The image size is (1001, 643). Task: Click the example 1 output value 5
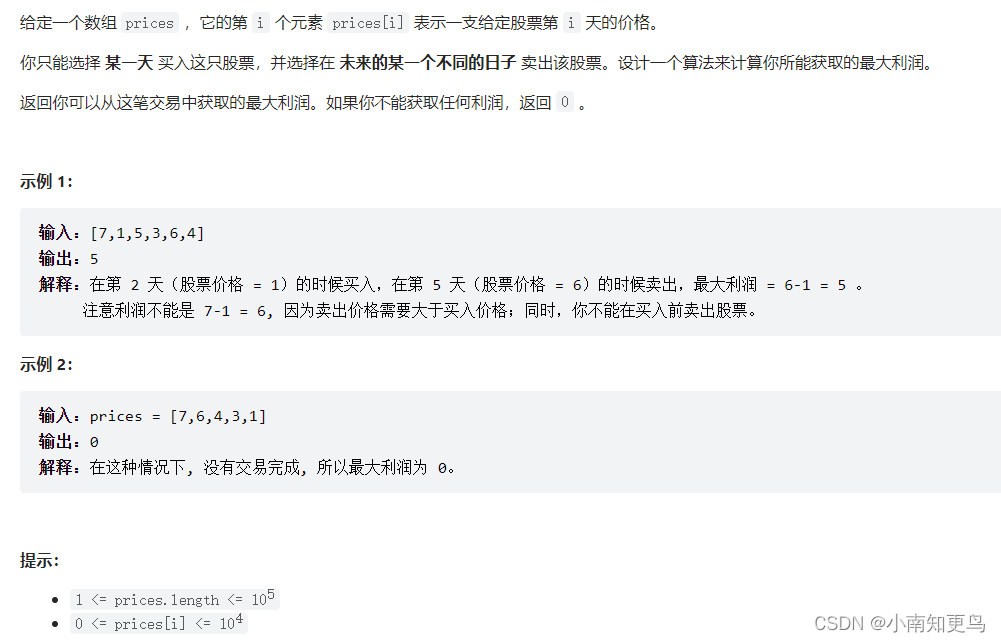tap(94, 259)
